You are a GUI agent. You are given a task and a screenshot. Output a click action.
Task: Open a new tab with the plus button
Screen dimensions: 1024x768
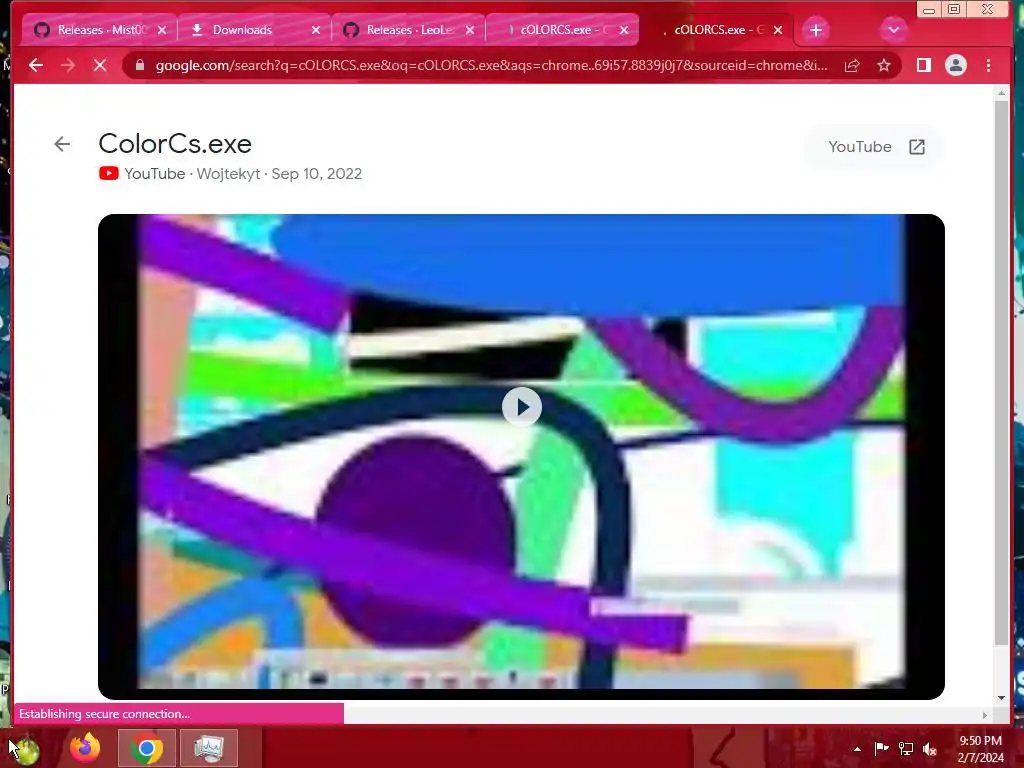click(x=816, y=30)
